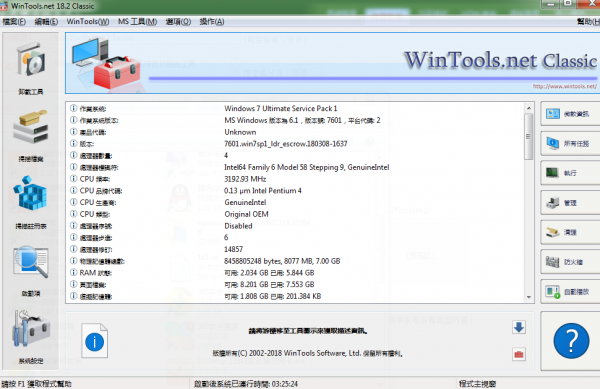The height and width of the screenshot is (389, 600).
Task: Select '3192.93 MHz' CPU frequency value
Action: (245, 179)
